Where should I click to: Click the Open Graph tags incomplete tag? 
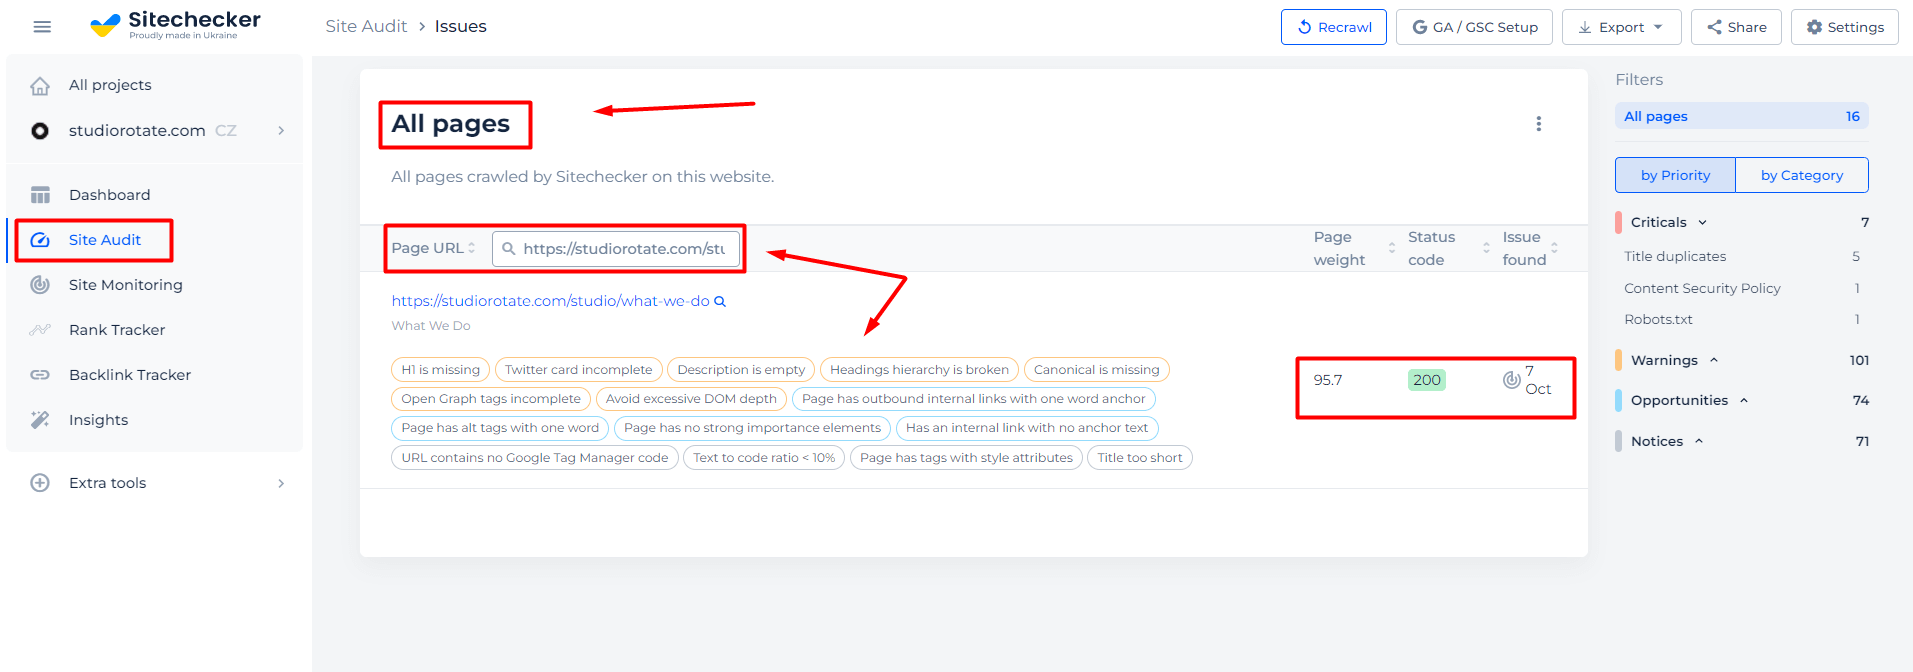[491, 399]
